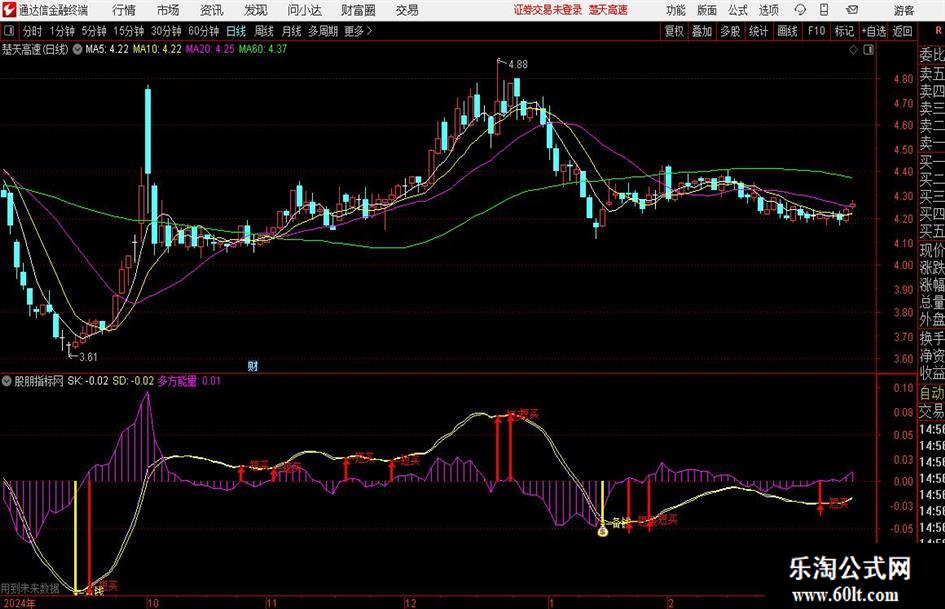Open the envelope messages icon

[x=852, y=10]
